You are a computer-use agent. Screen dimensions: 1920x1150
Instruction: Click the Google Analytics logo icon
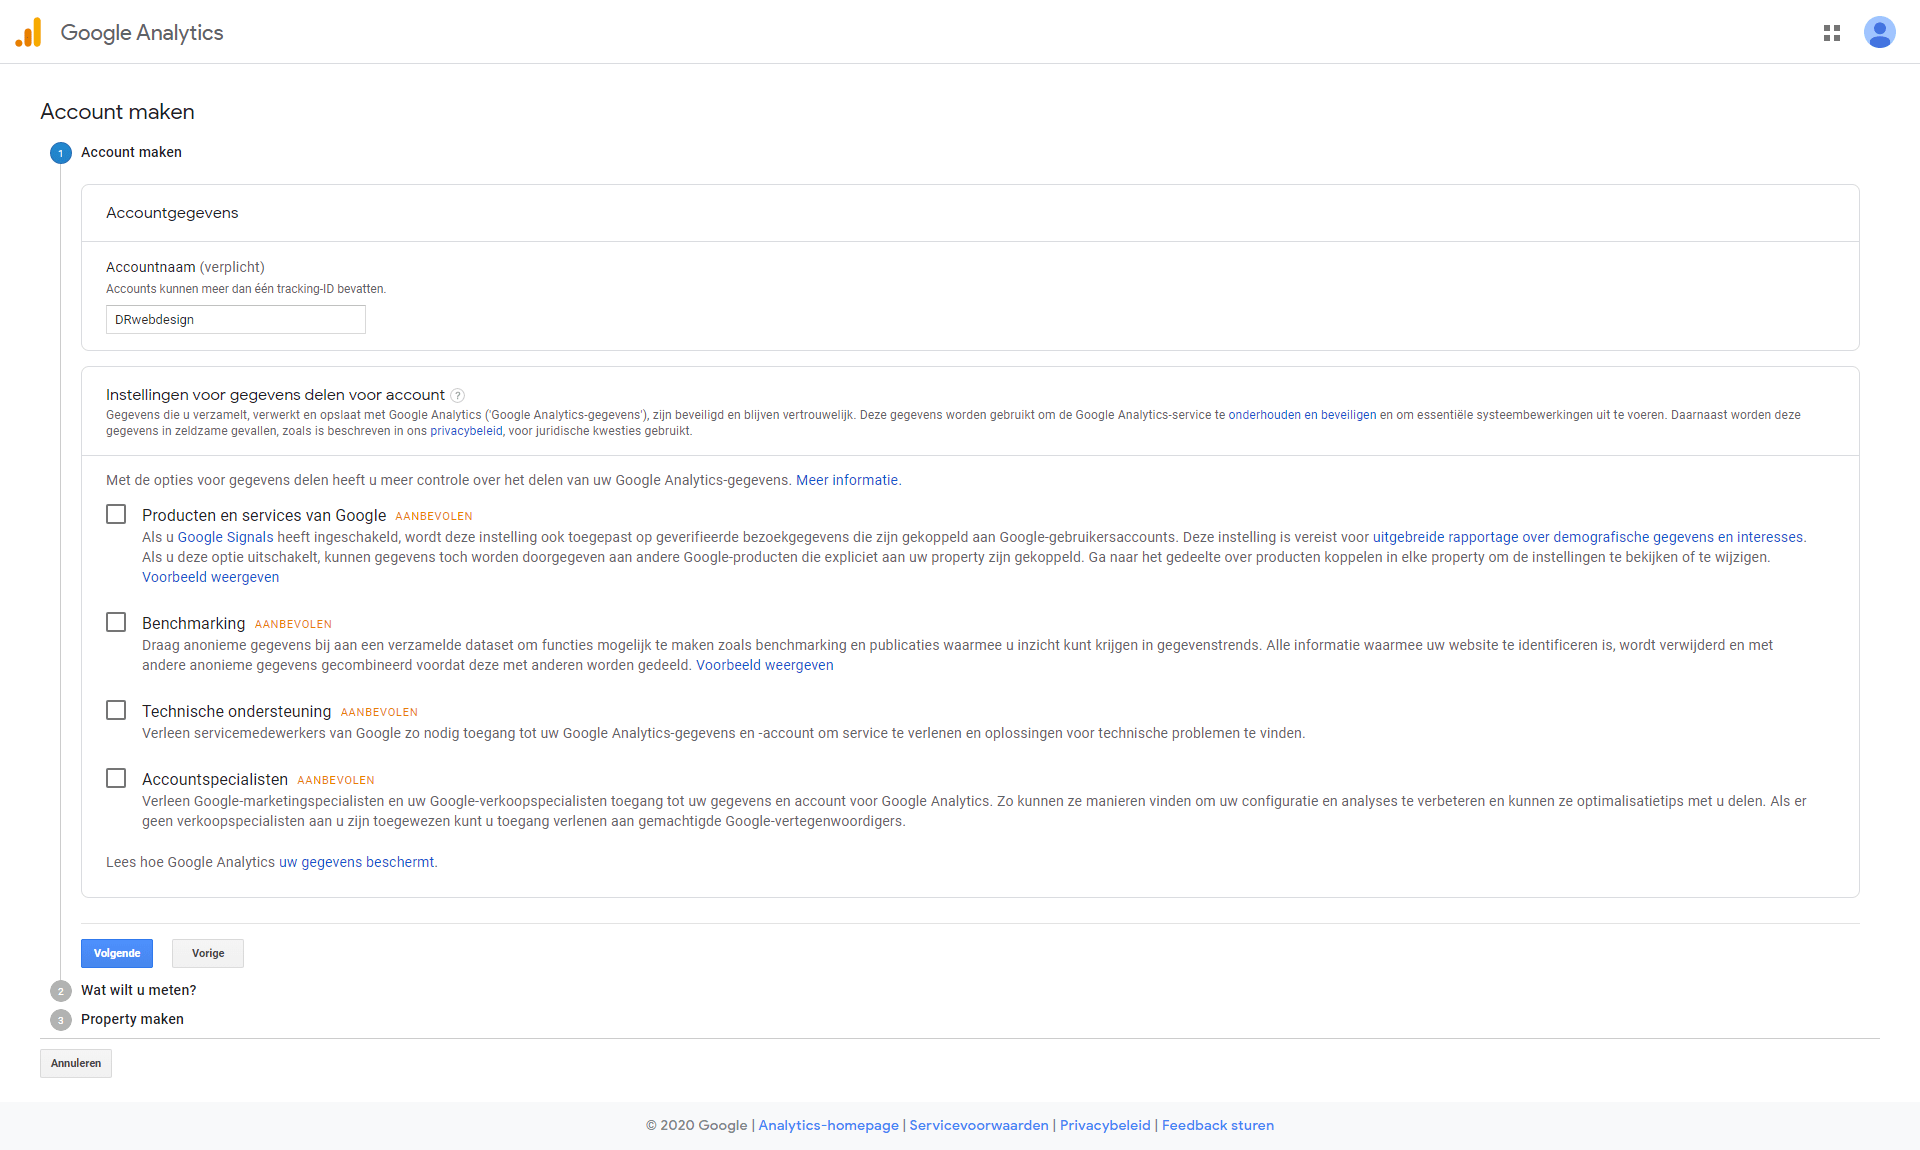click(28, 33)
